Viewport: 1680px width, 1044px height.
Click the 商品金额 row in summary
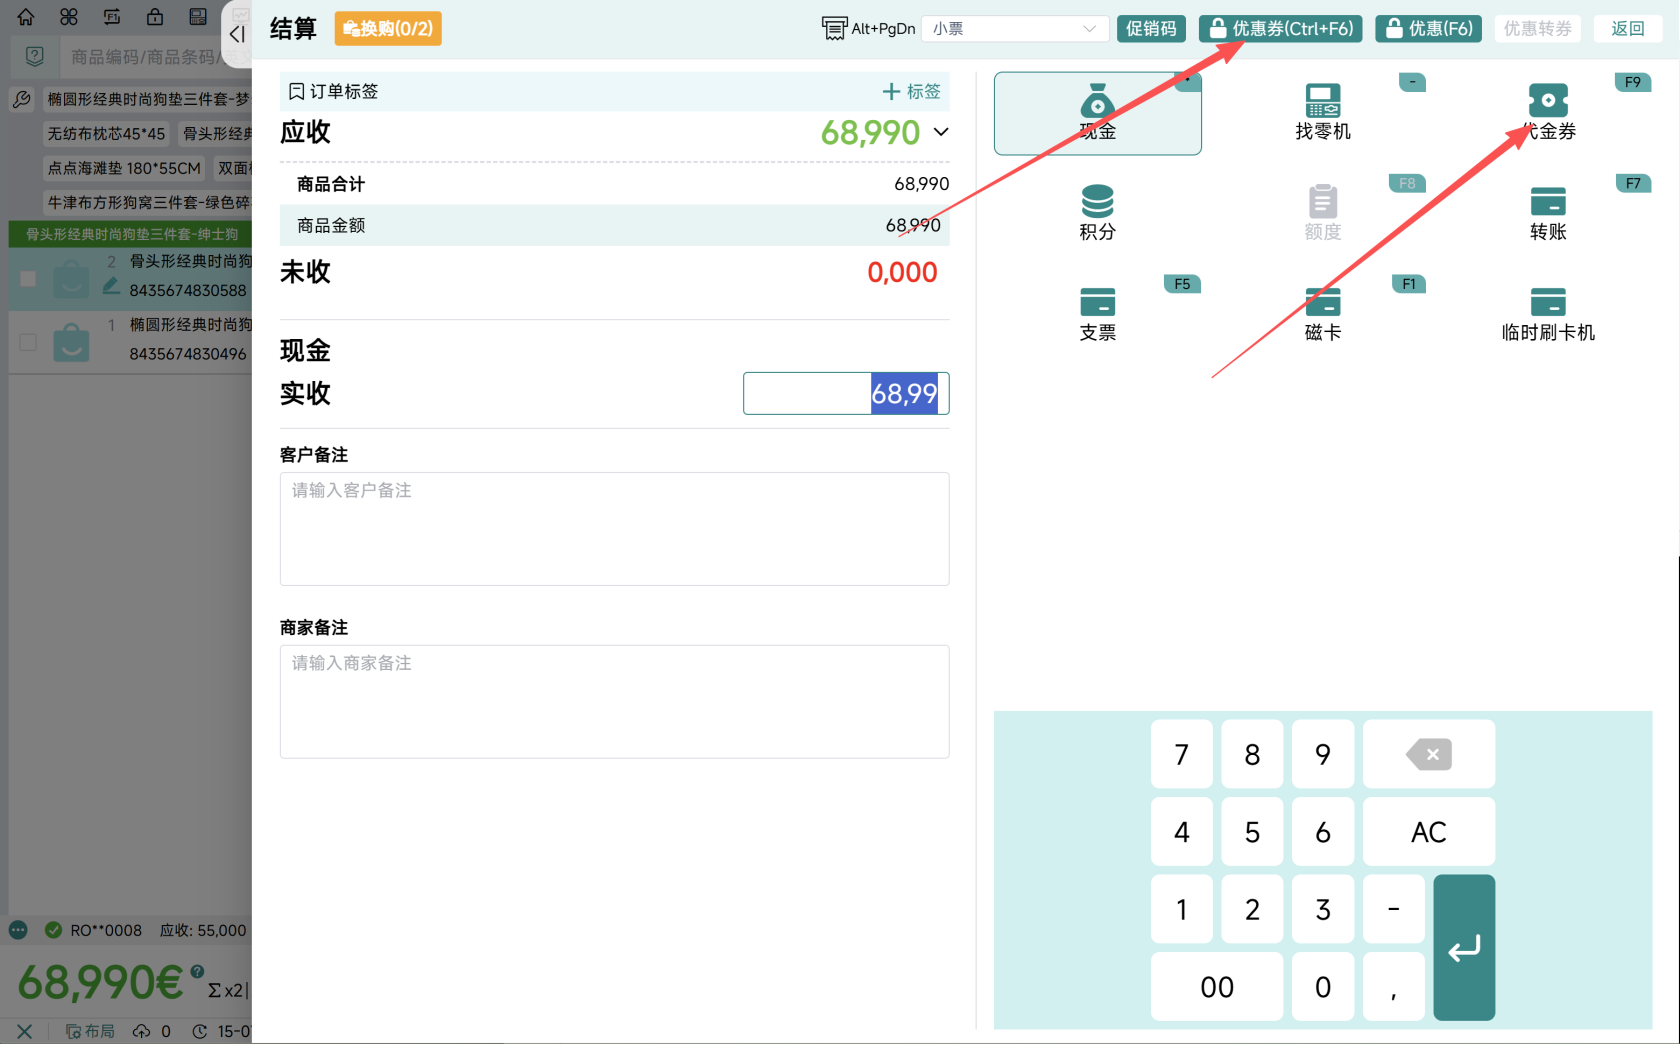614,225
